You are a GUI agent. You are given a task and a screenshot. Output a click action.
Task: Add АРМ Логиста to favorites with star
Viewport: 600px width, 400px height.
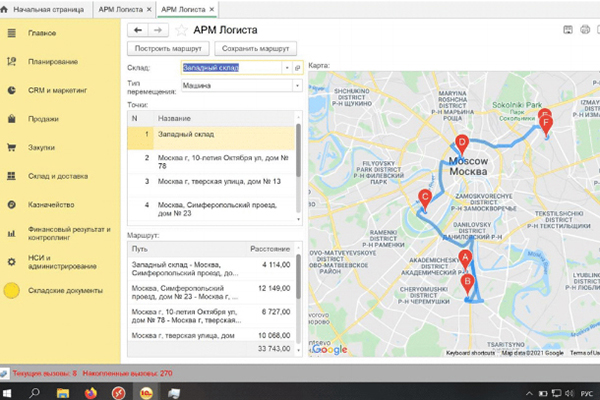[181, 30]
